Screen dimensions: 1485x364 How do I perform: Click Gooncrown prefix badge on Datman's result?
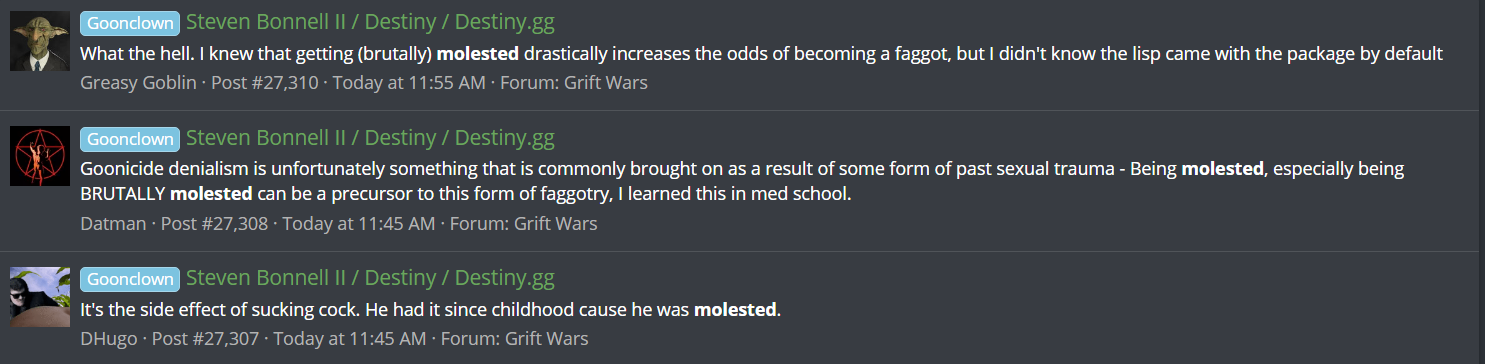click(130, 138)
